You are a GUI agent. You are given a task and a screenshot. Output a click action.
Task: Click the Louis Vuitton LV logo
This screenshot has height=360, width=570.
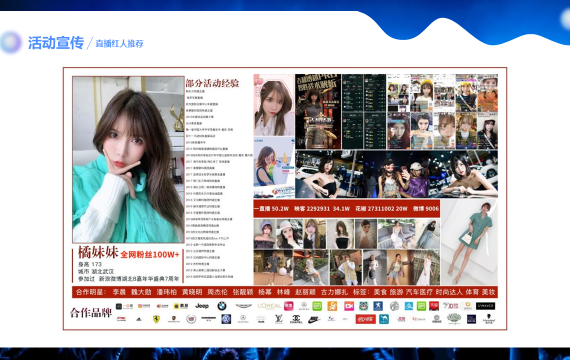click(279, 319)
